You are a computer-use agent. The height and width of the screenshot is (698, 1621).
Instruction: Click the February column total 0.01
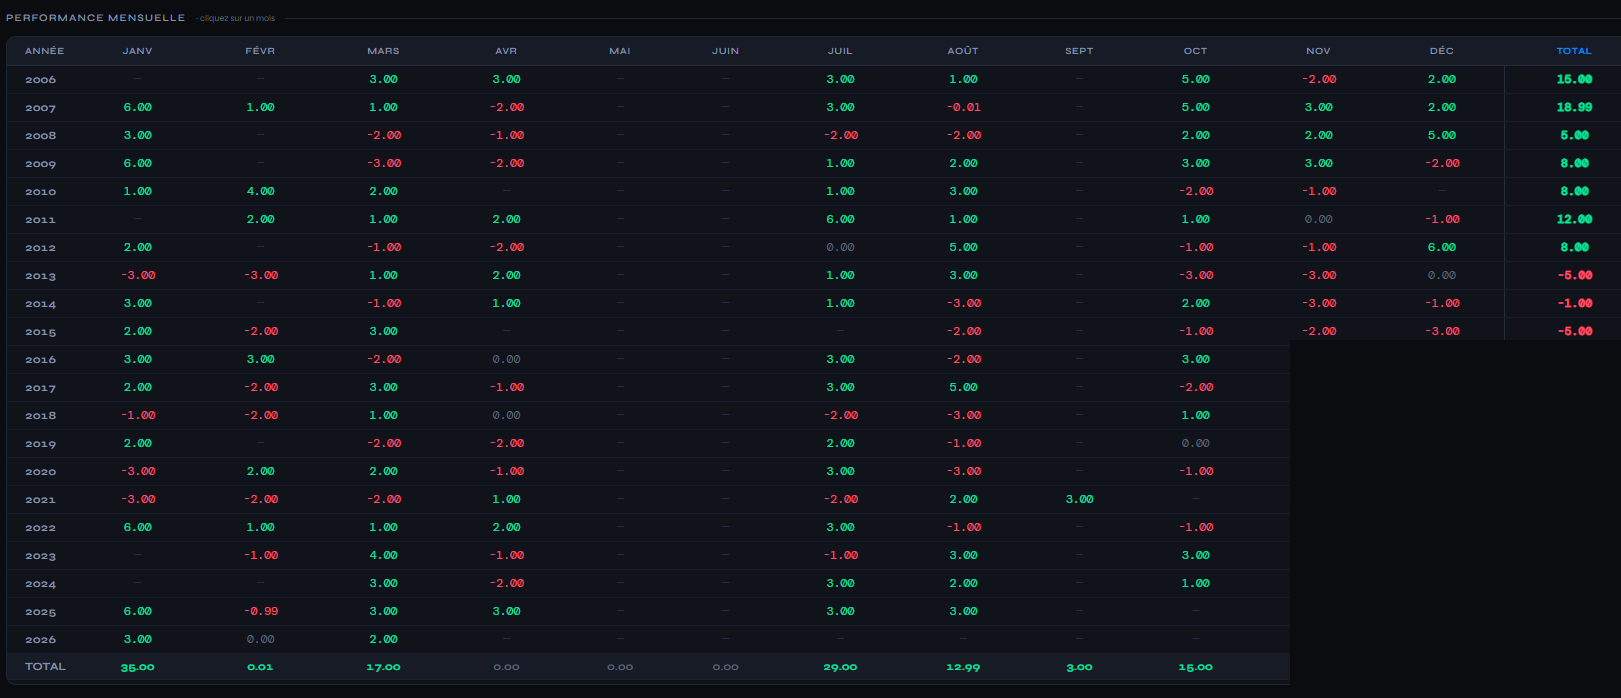260,667
